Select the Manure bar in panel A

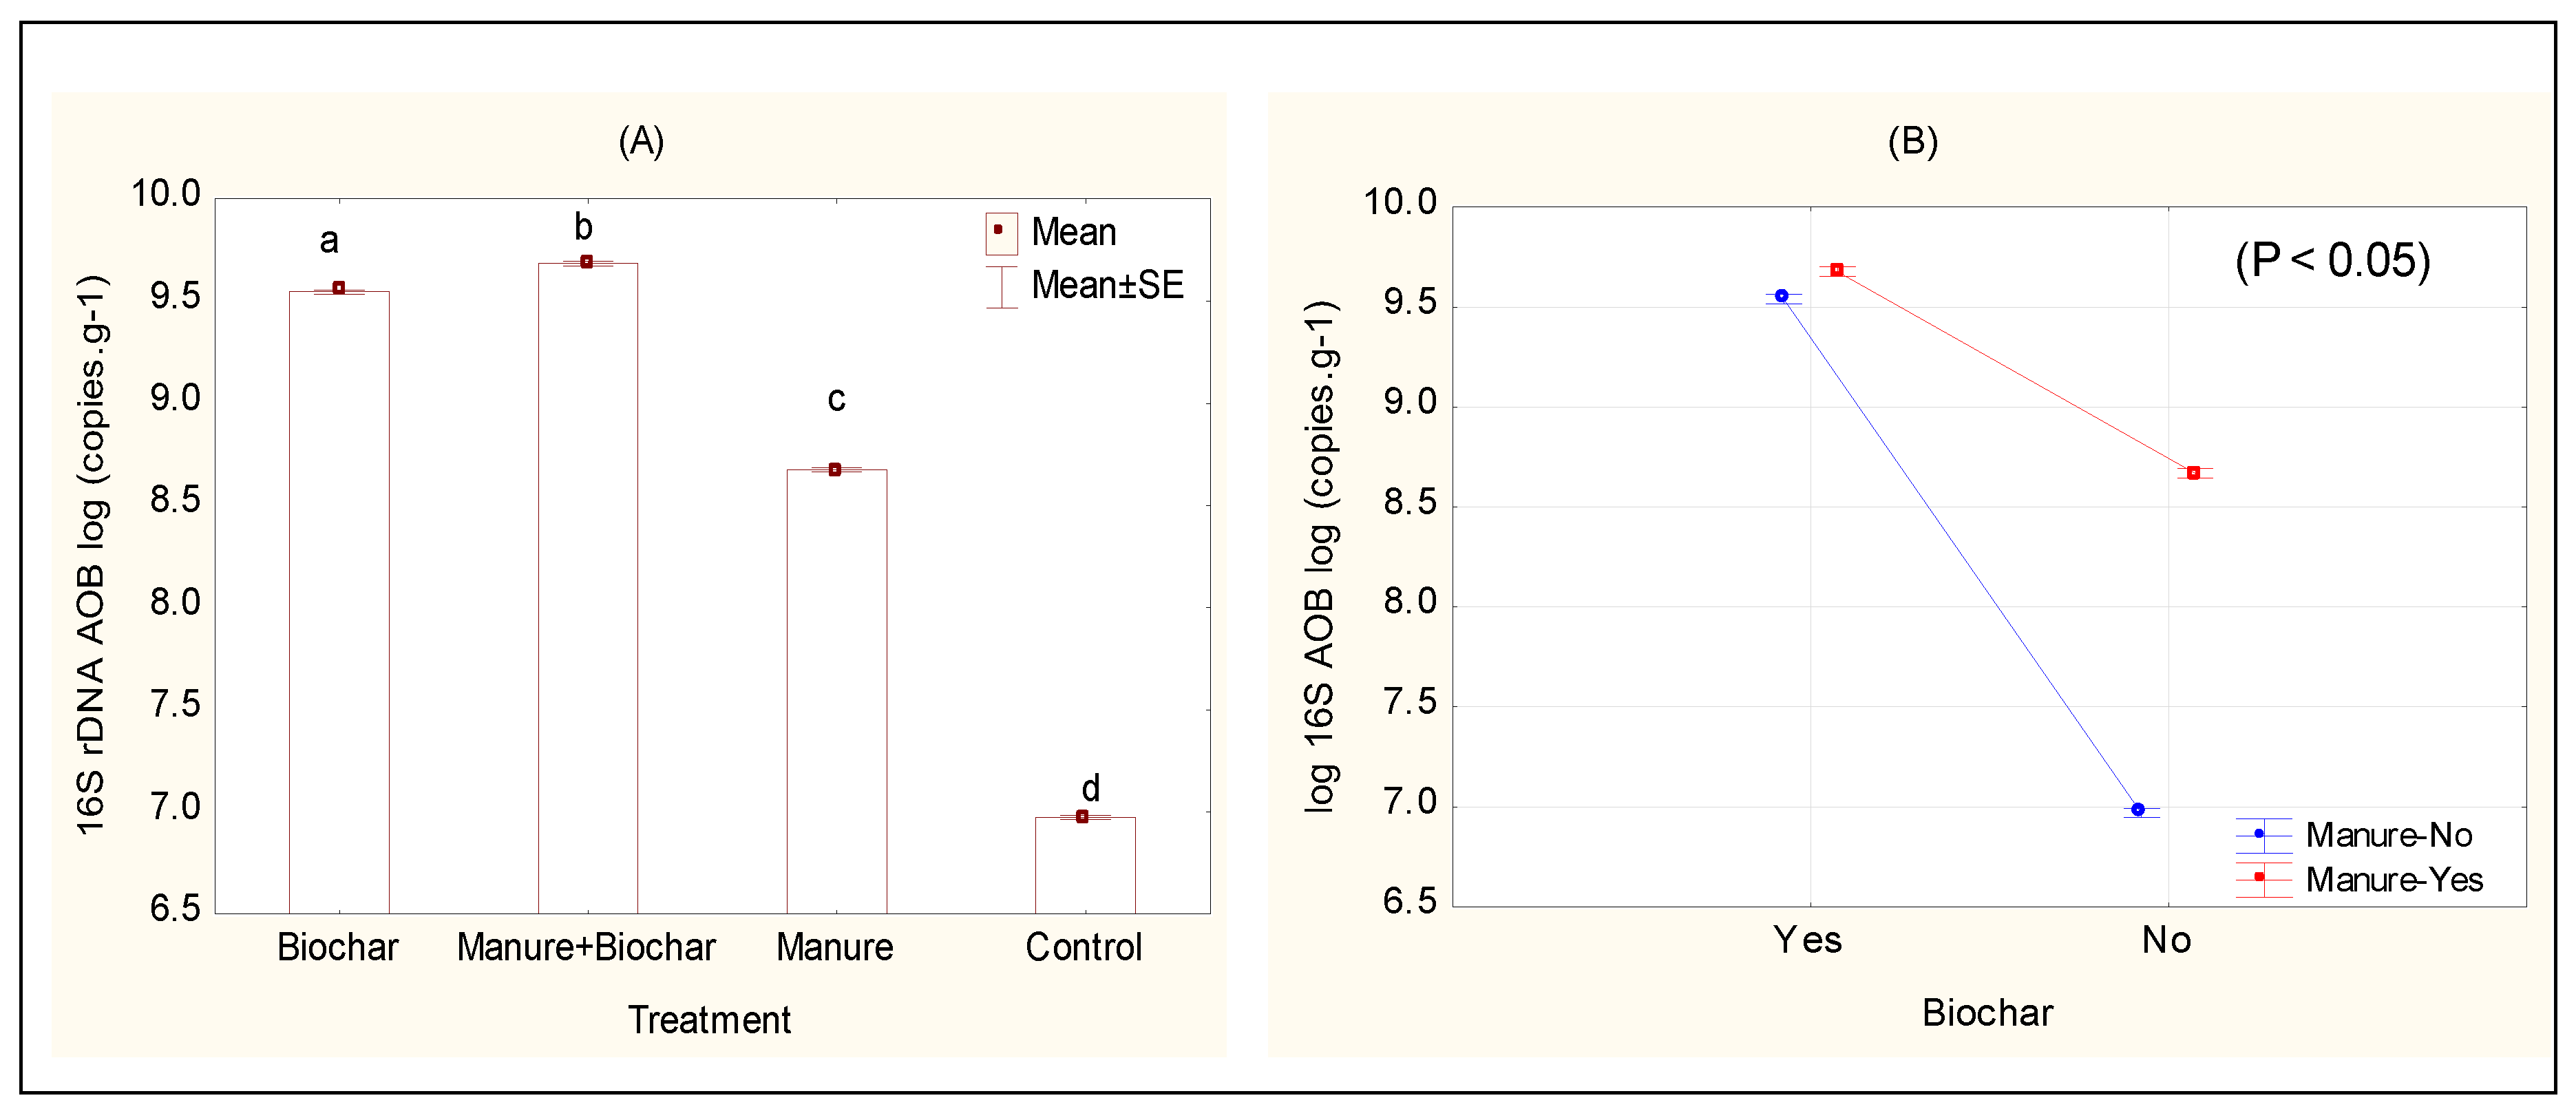point(836,690)
